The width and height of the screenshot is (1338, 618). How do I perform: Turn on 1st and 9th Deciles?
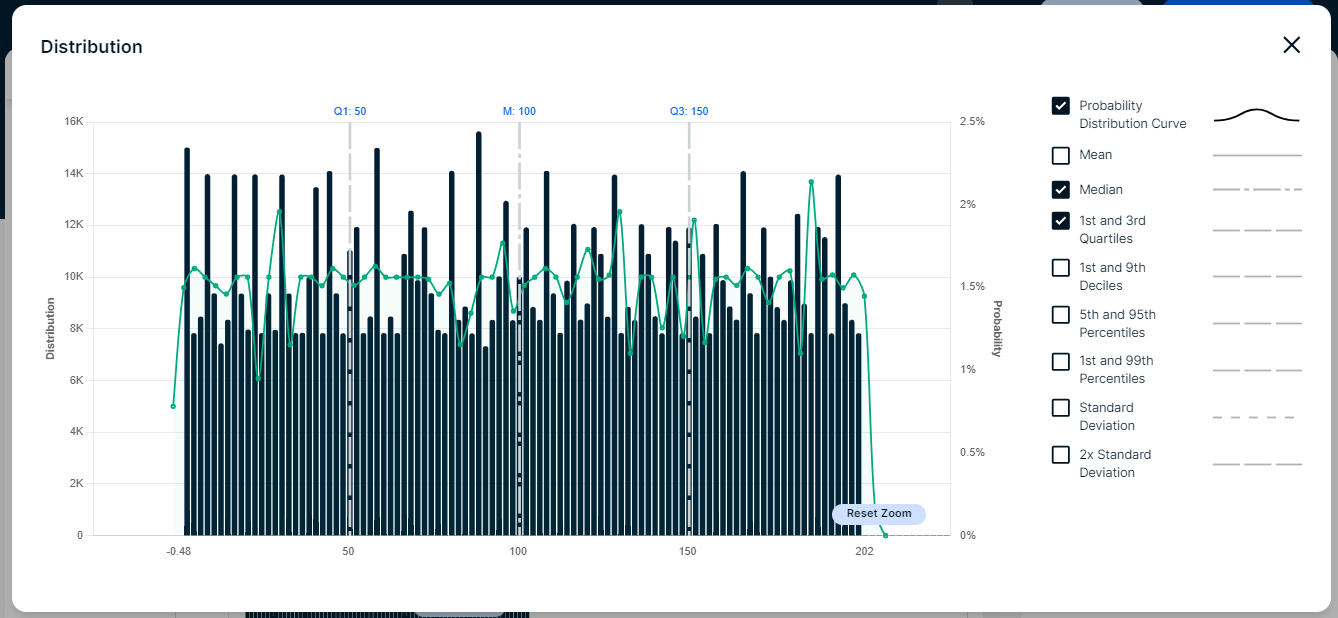(1061, 268)
